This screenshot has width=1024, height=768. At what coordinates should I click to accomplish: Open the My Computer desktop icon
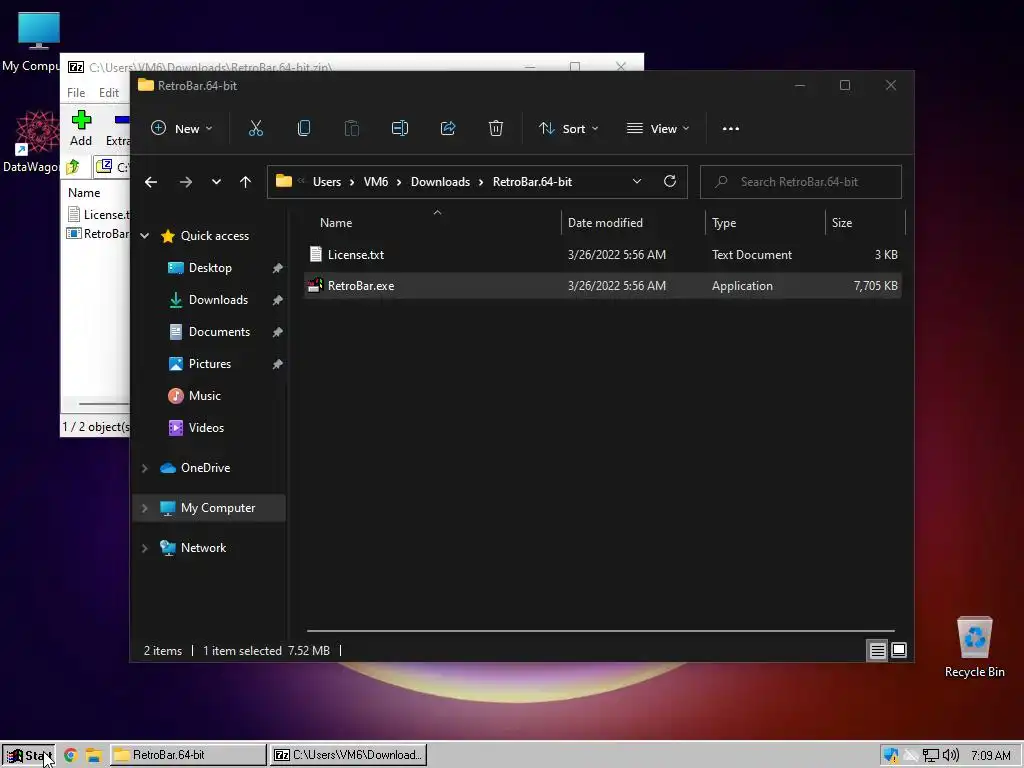coord(39,31)
